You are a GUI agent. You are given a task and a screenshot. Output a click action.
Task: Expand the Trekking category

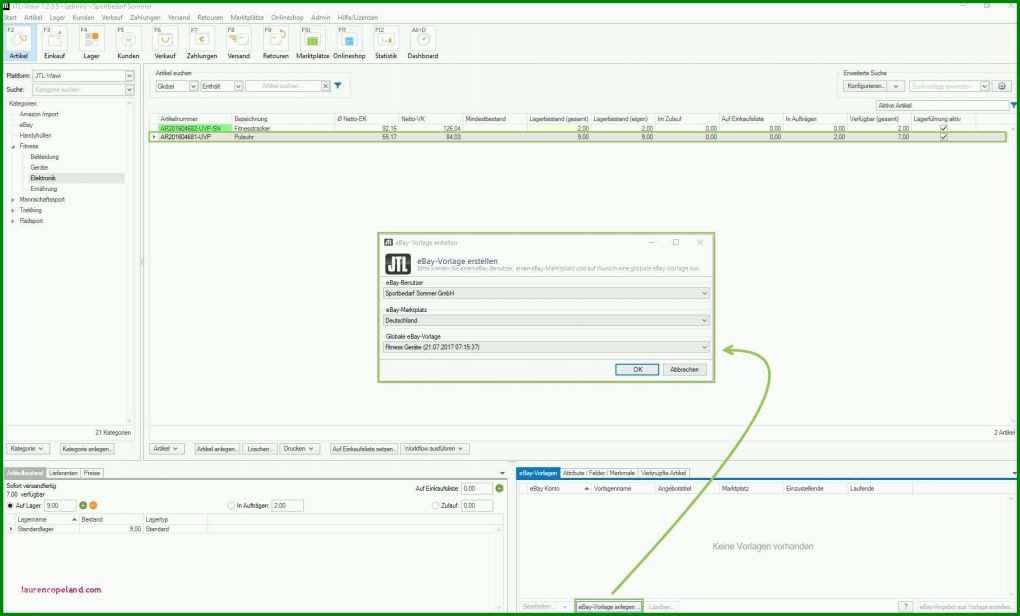[12, 210]
